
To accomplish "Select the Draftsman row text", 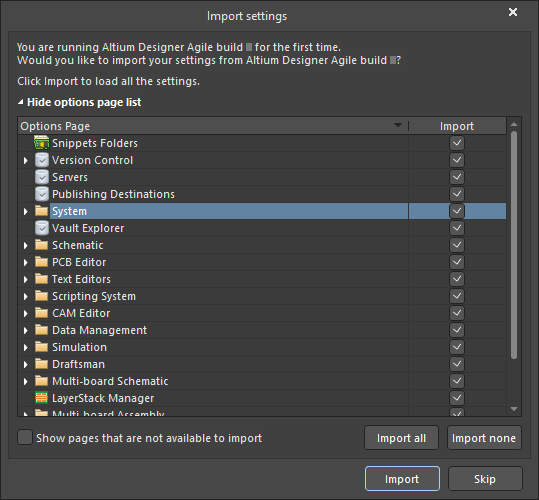I will point(78,364).
